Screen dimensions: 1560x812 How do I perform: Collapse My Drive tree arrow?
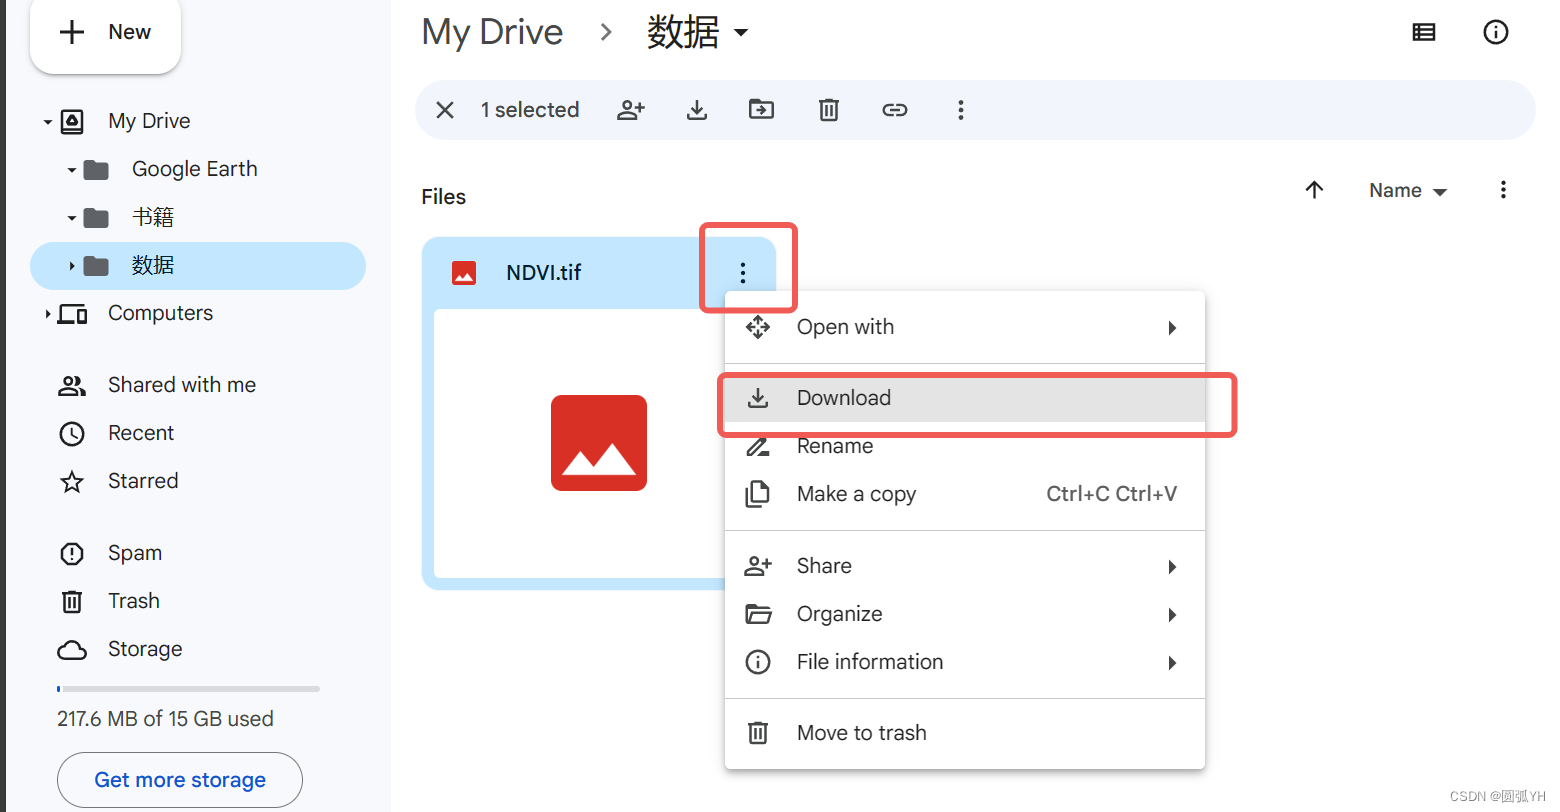[47, 122]
